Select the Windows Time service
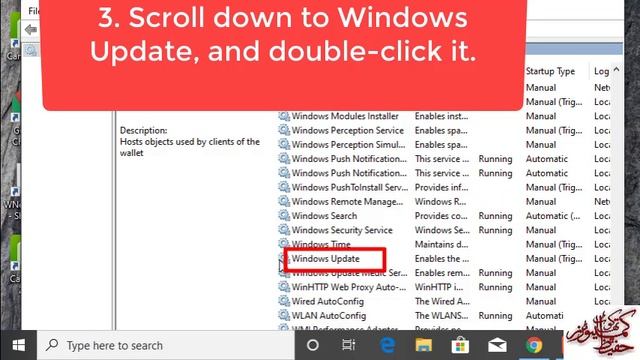Image resolution: width=640 pixels, height=360 pixels. pyautogui.click(x=321, y=244)
